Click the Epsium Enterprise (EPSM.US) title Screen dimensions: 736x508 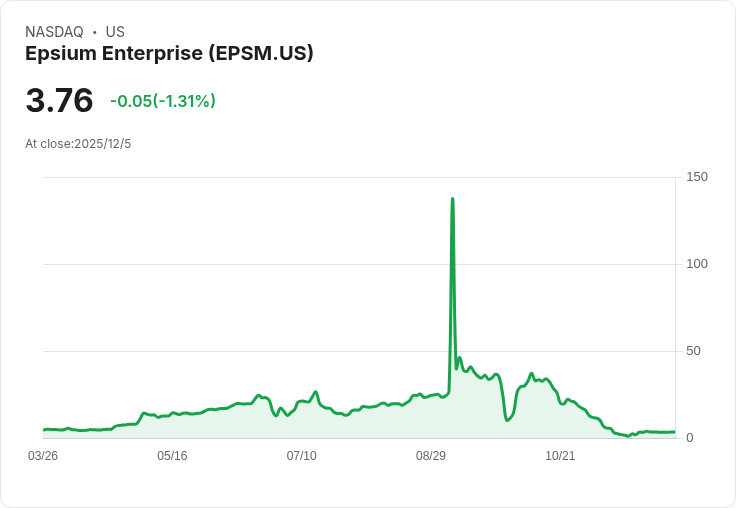[x=169, y=53]
